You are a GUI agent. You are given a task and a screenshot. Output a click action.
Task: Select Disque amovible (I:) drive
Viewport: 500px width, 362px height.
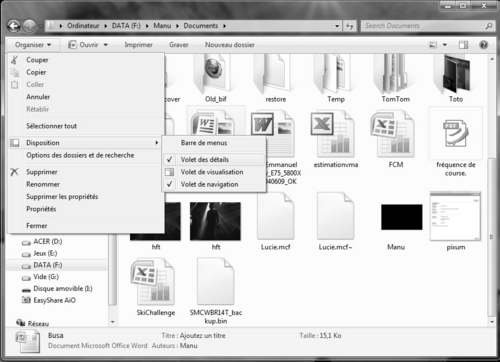tap(63, 289)
